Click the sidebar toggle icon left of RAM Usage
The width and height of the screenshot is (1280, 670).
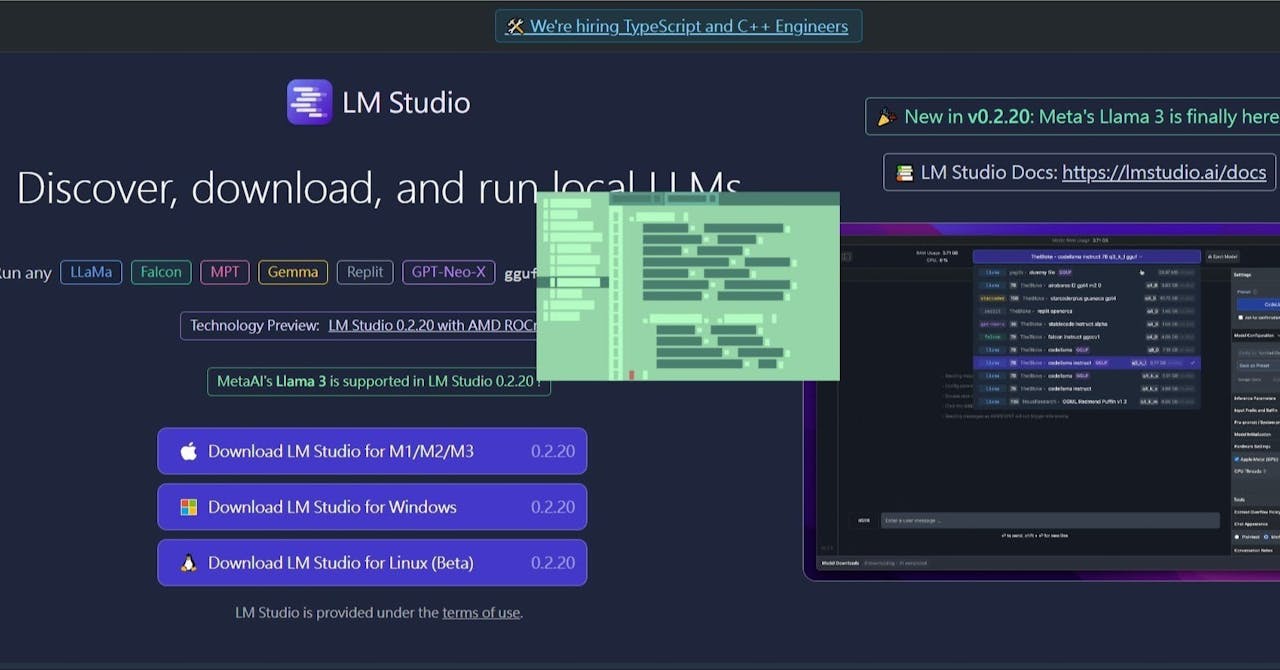point(847,257)
